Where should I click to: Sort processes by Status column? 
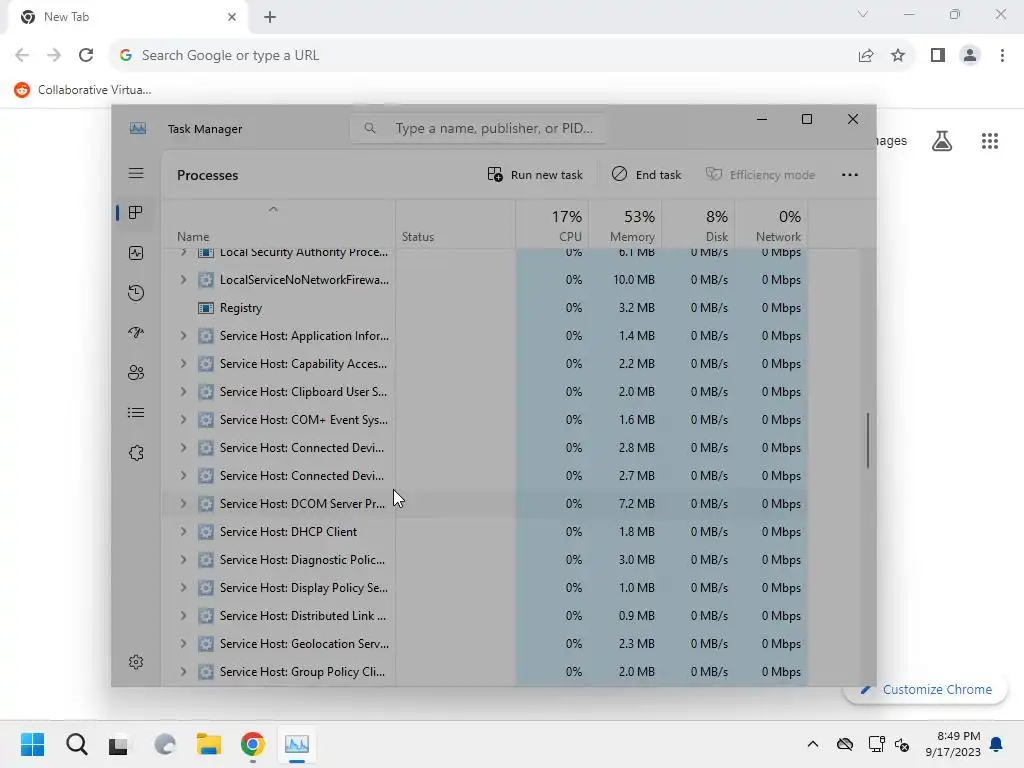tap(455, 224)
